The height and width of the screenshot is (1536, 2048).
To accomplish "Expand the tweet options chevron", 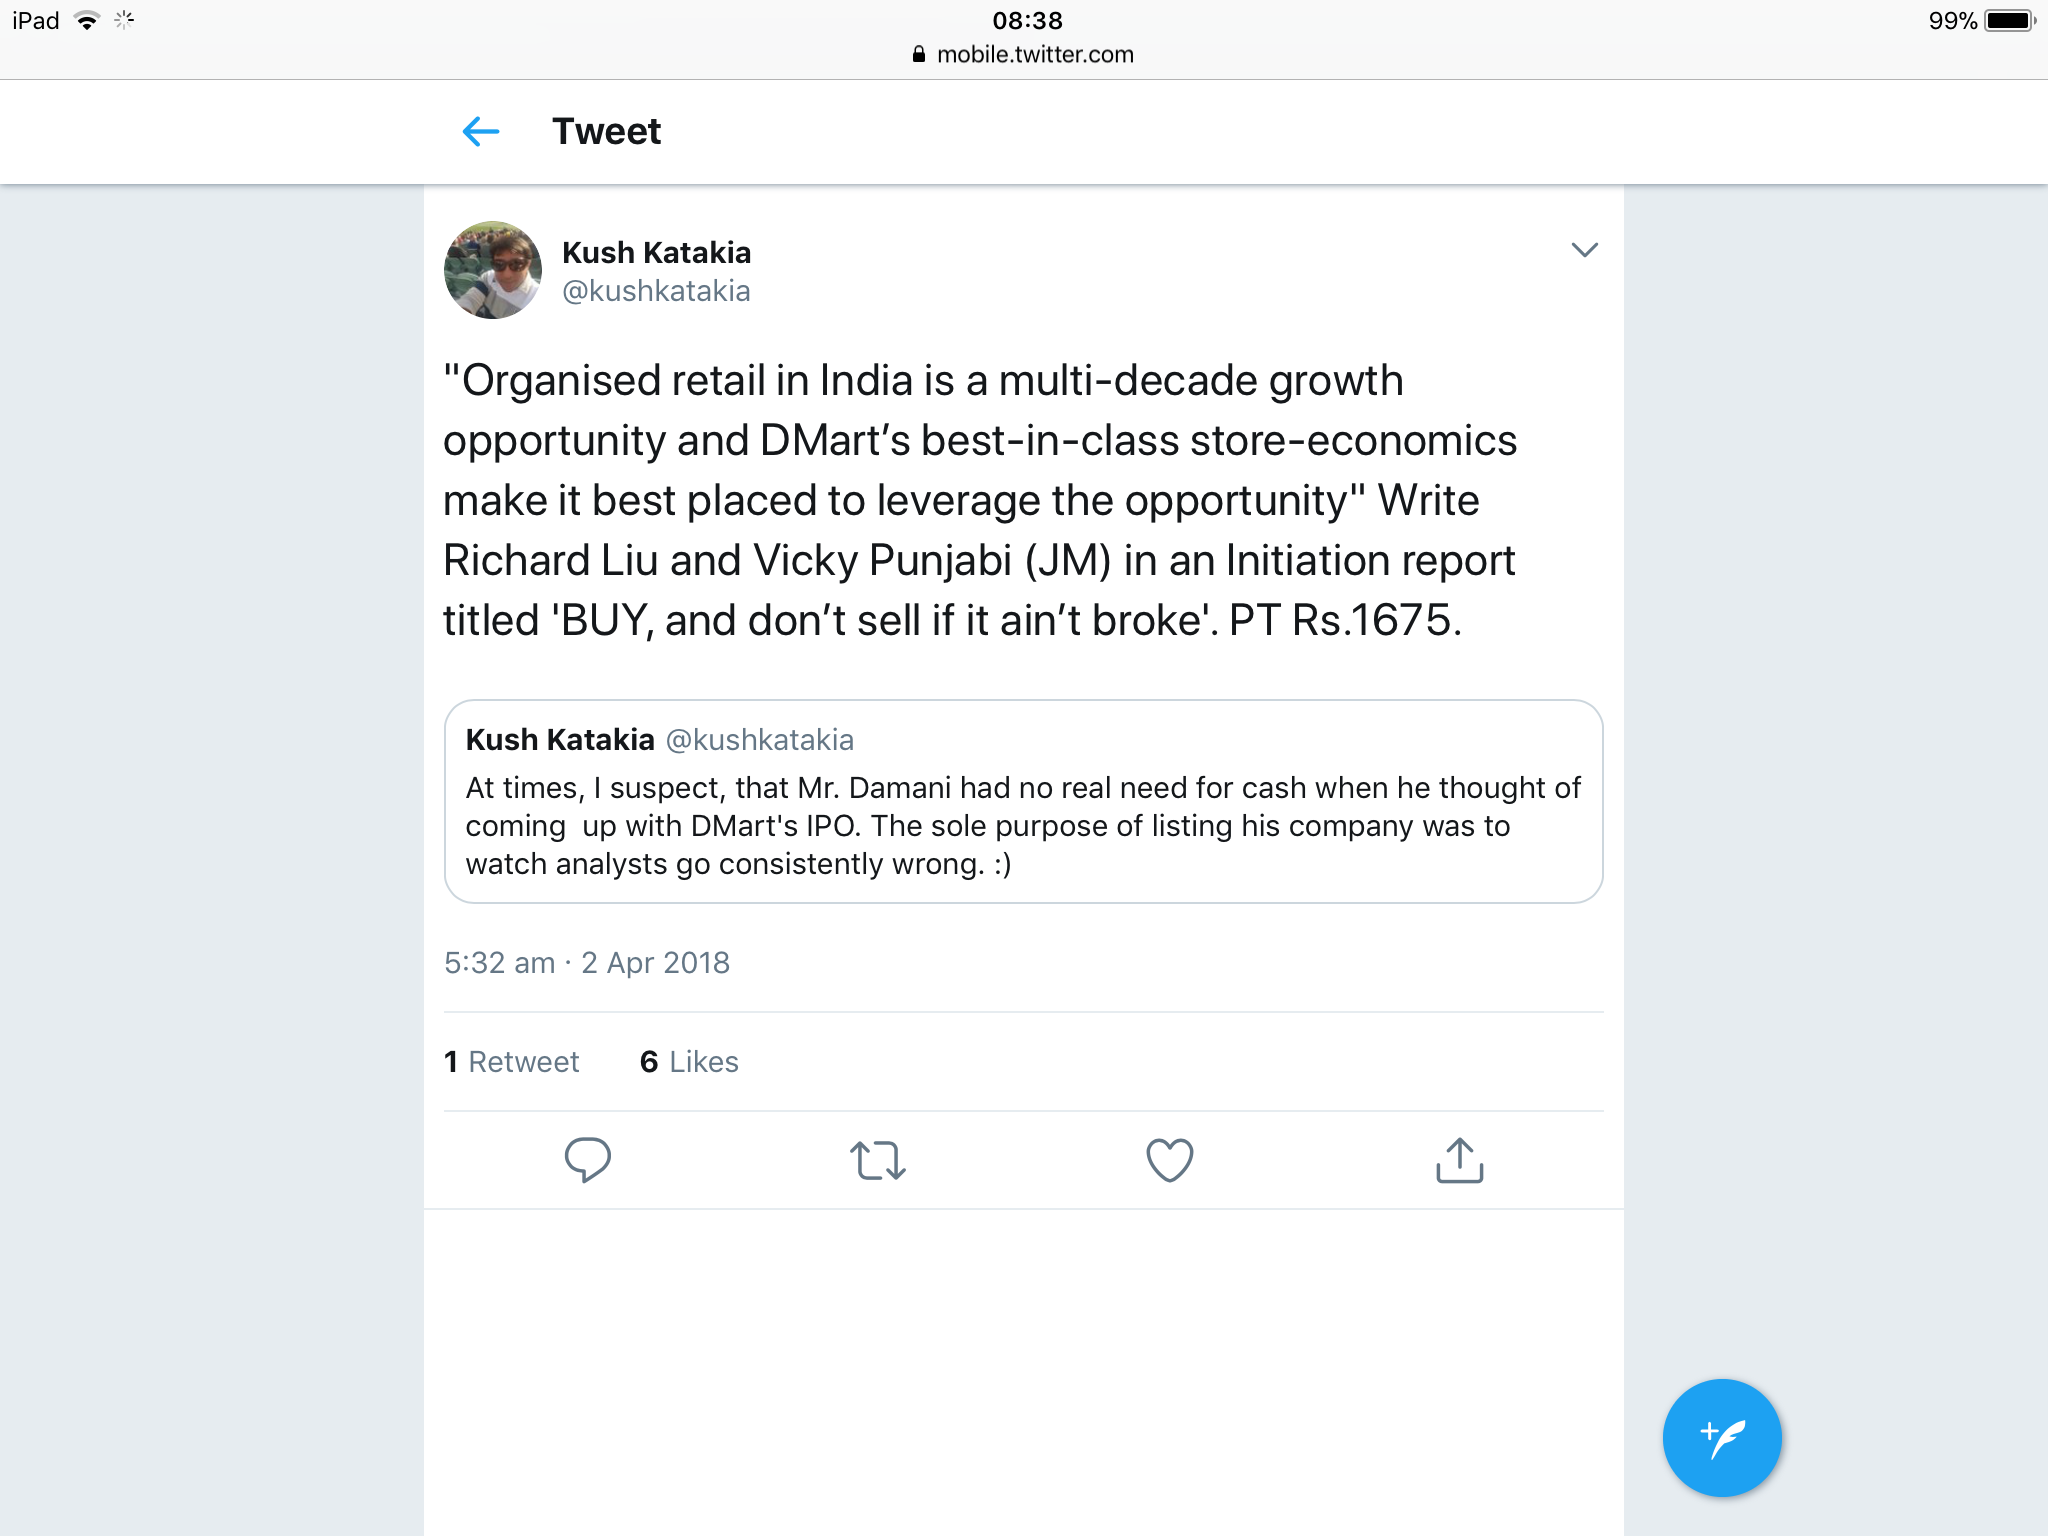I will (1584, 250).
